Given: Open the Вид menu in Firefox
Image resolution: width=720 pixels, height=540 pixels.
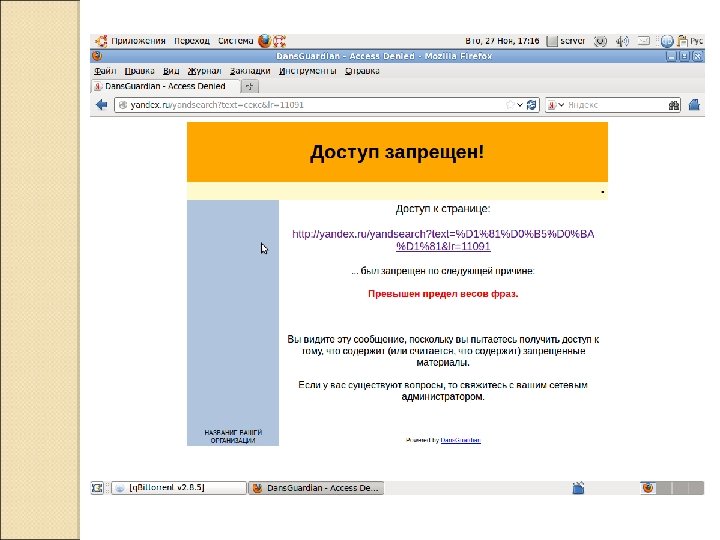Looking at the screenshot, I should click(x=170, y=71).
